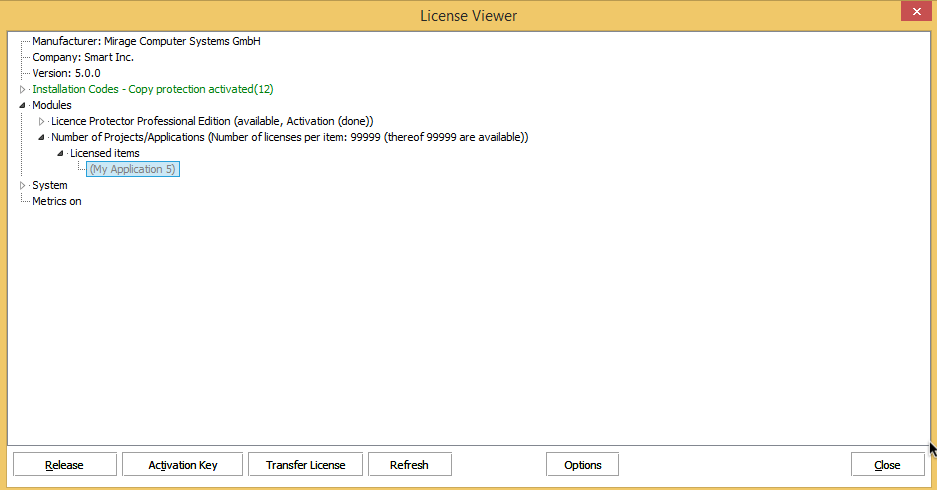Click Transfer License button

(x=305, y=464)
